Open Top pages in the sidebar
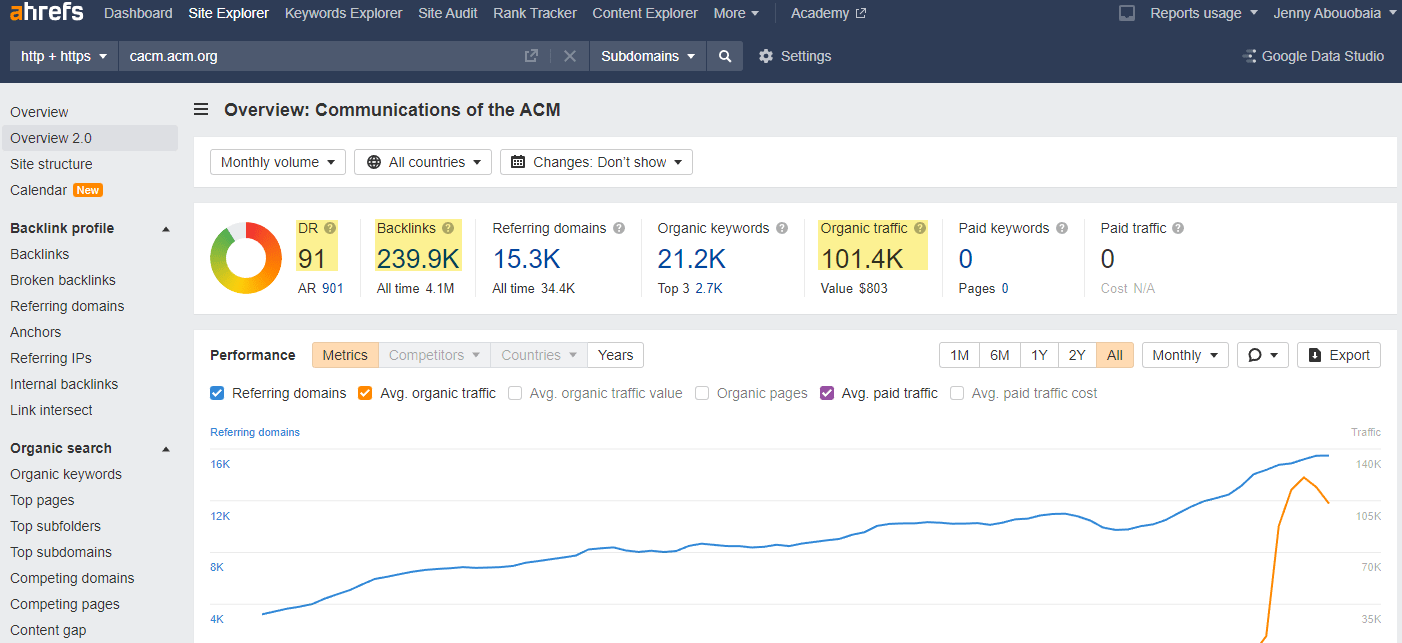The height and width of the screenshot is (643, 1402). pyautogui.click(x=41, y=500)
